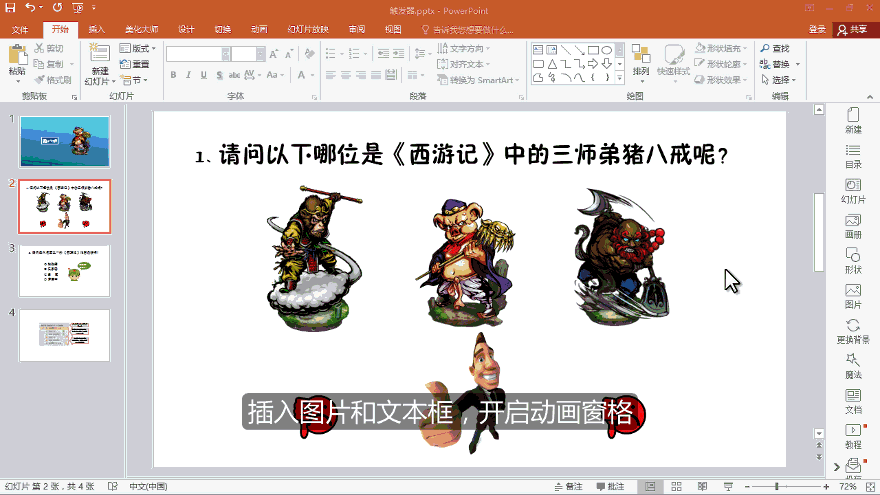Click the Copy (复制) icon
This screenshot has height=495, width=880.
click(39, 64)
